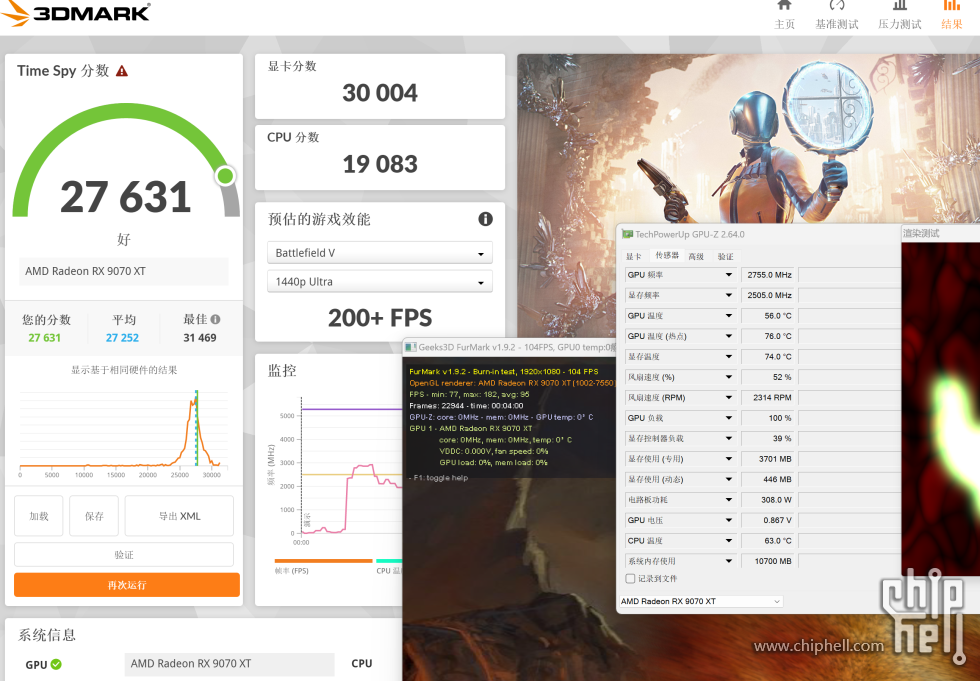Expand the 风扇速度 (%) sensor dropdown
980x681 pixels.
728,377
